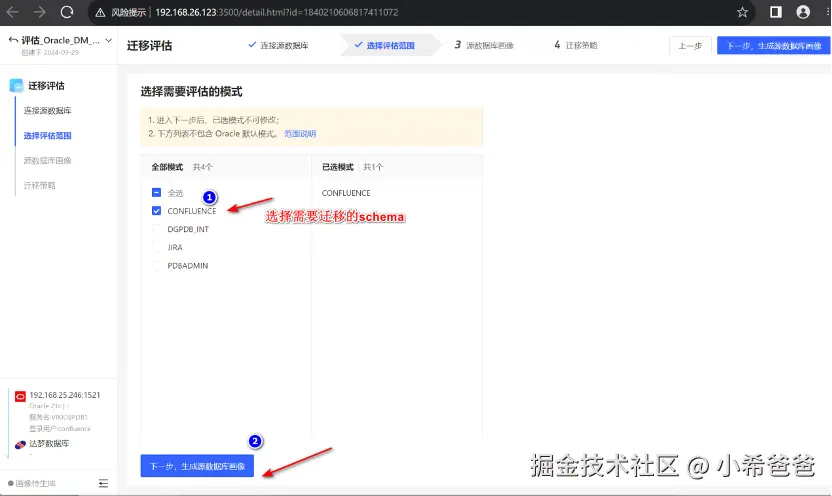832x496 pixels.
Task: Click the 迁移评估 sidebar icon
Action: (16, 85)
